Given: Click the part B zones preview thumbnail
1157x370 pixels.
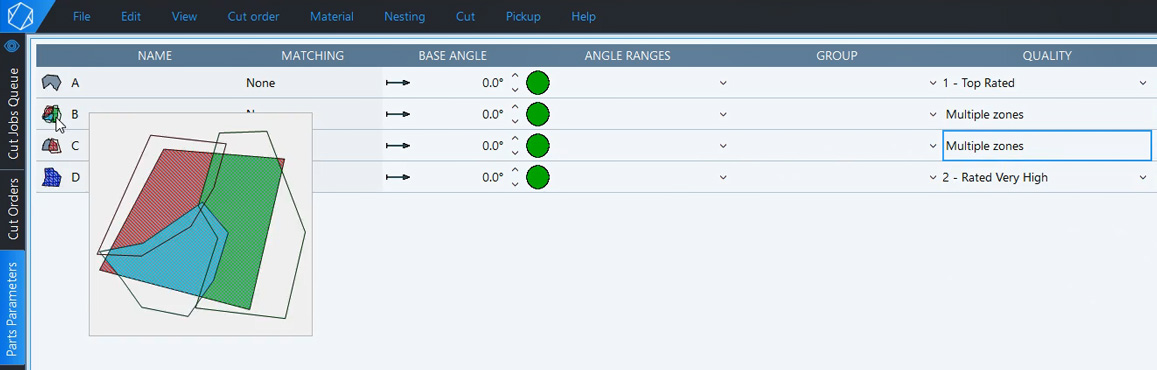Looking at the screenshot, I should click(201, 225).
